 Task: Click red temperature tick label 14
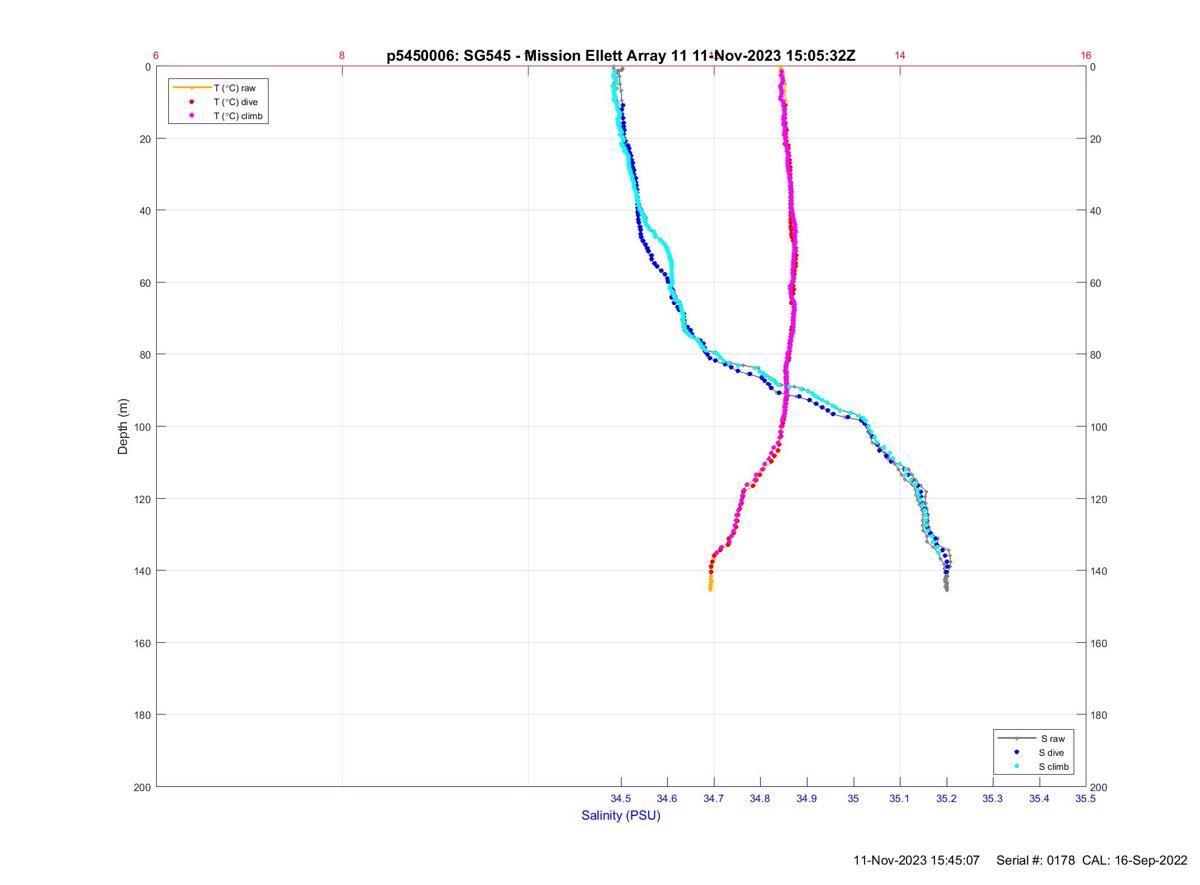(900, 56)
